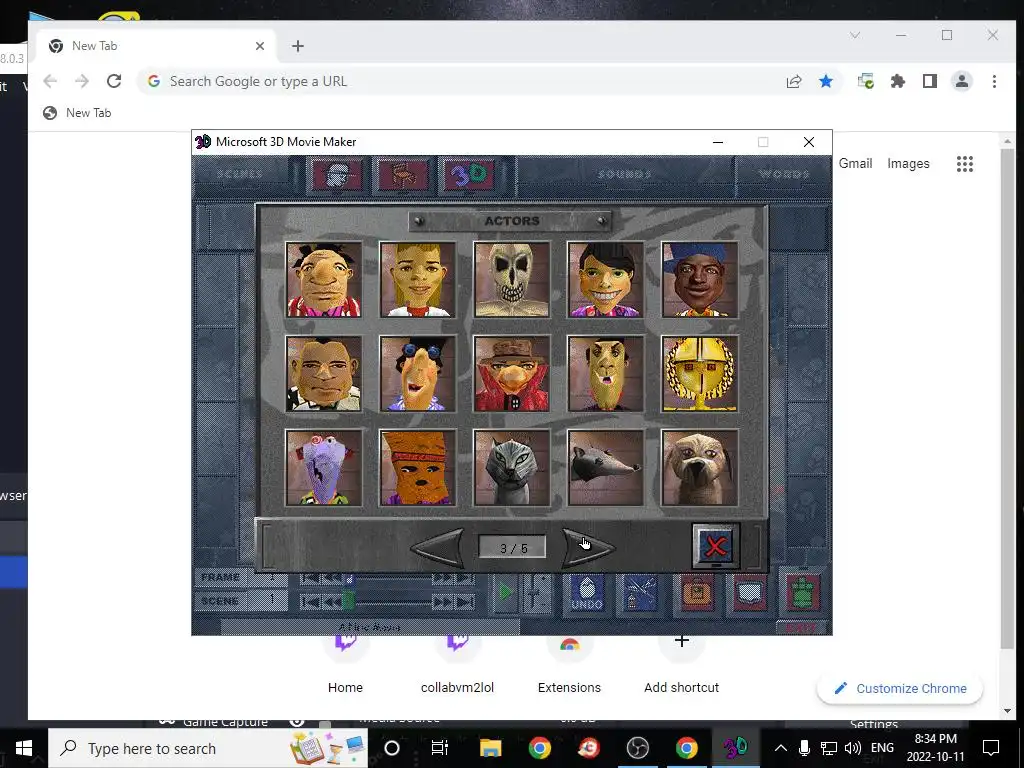Open Chrome three-dot menu
This screenshot has width=1024, height=768.
point(994,81)
